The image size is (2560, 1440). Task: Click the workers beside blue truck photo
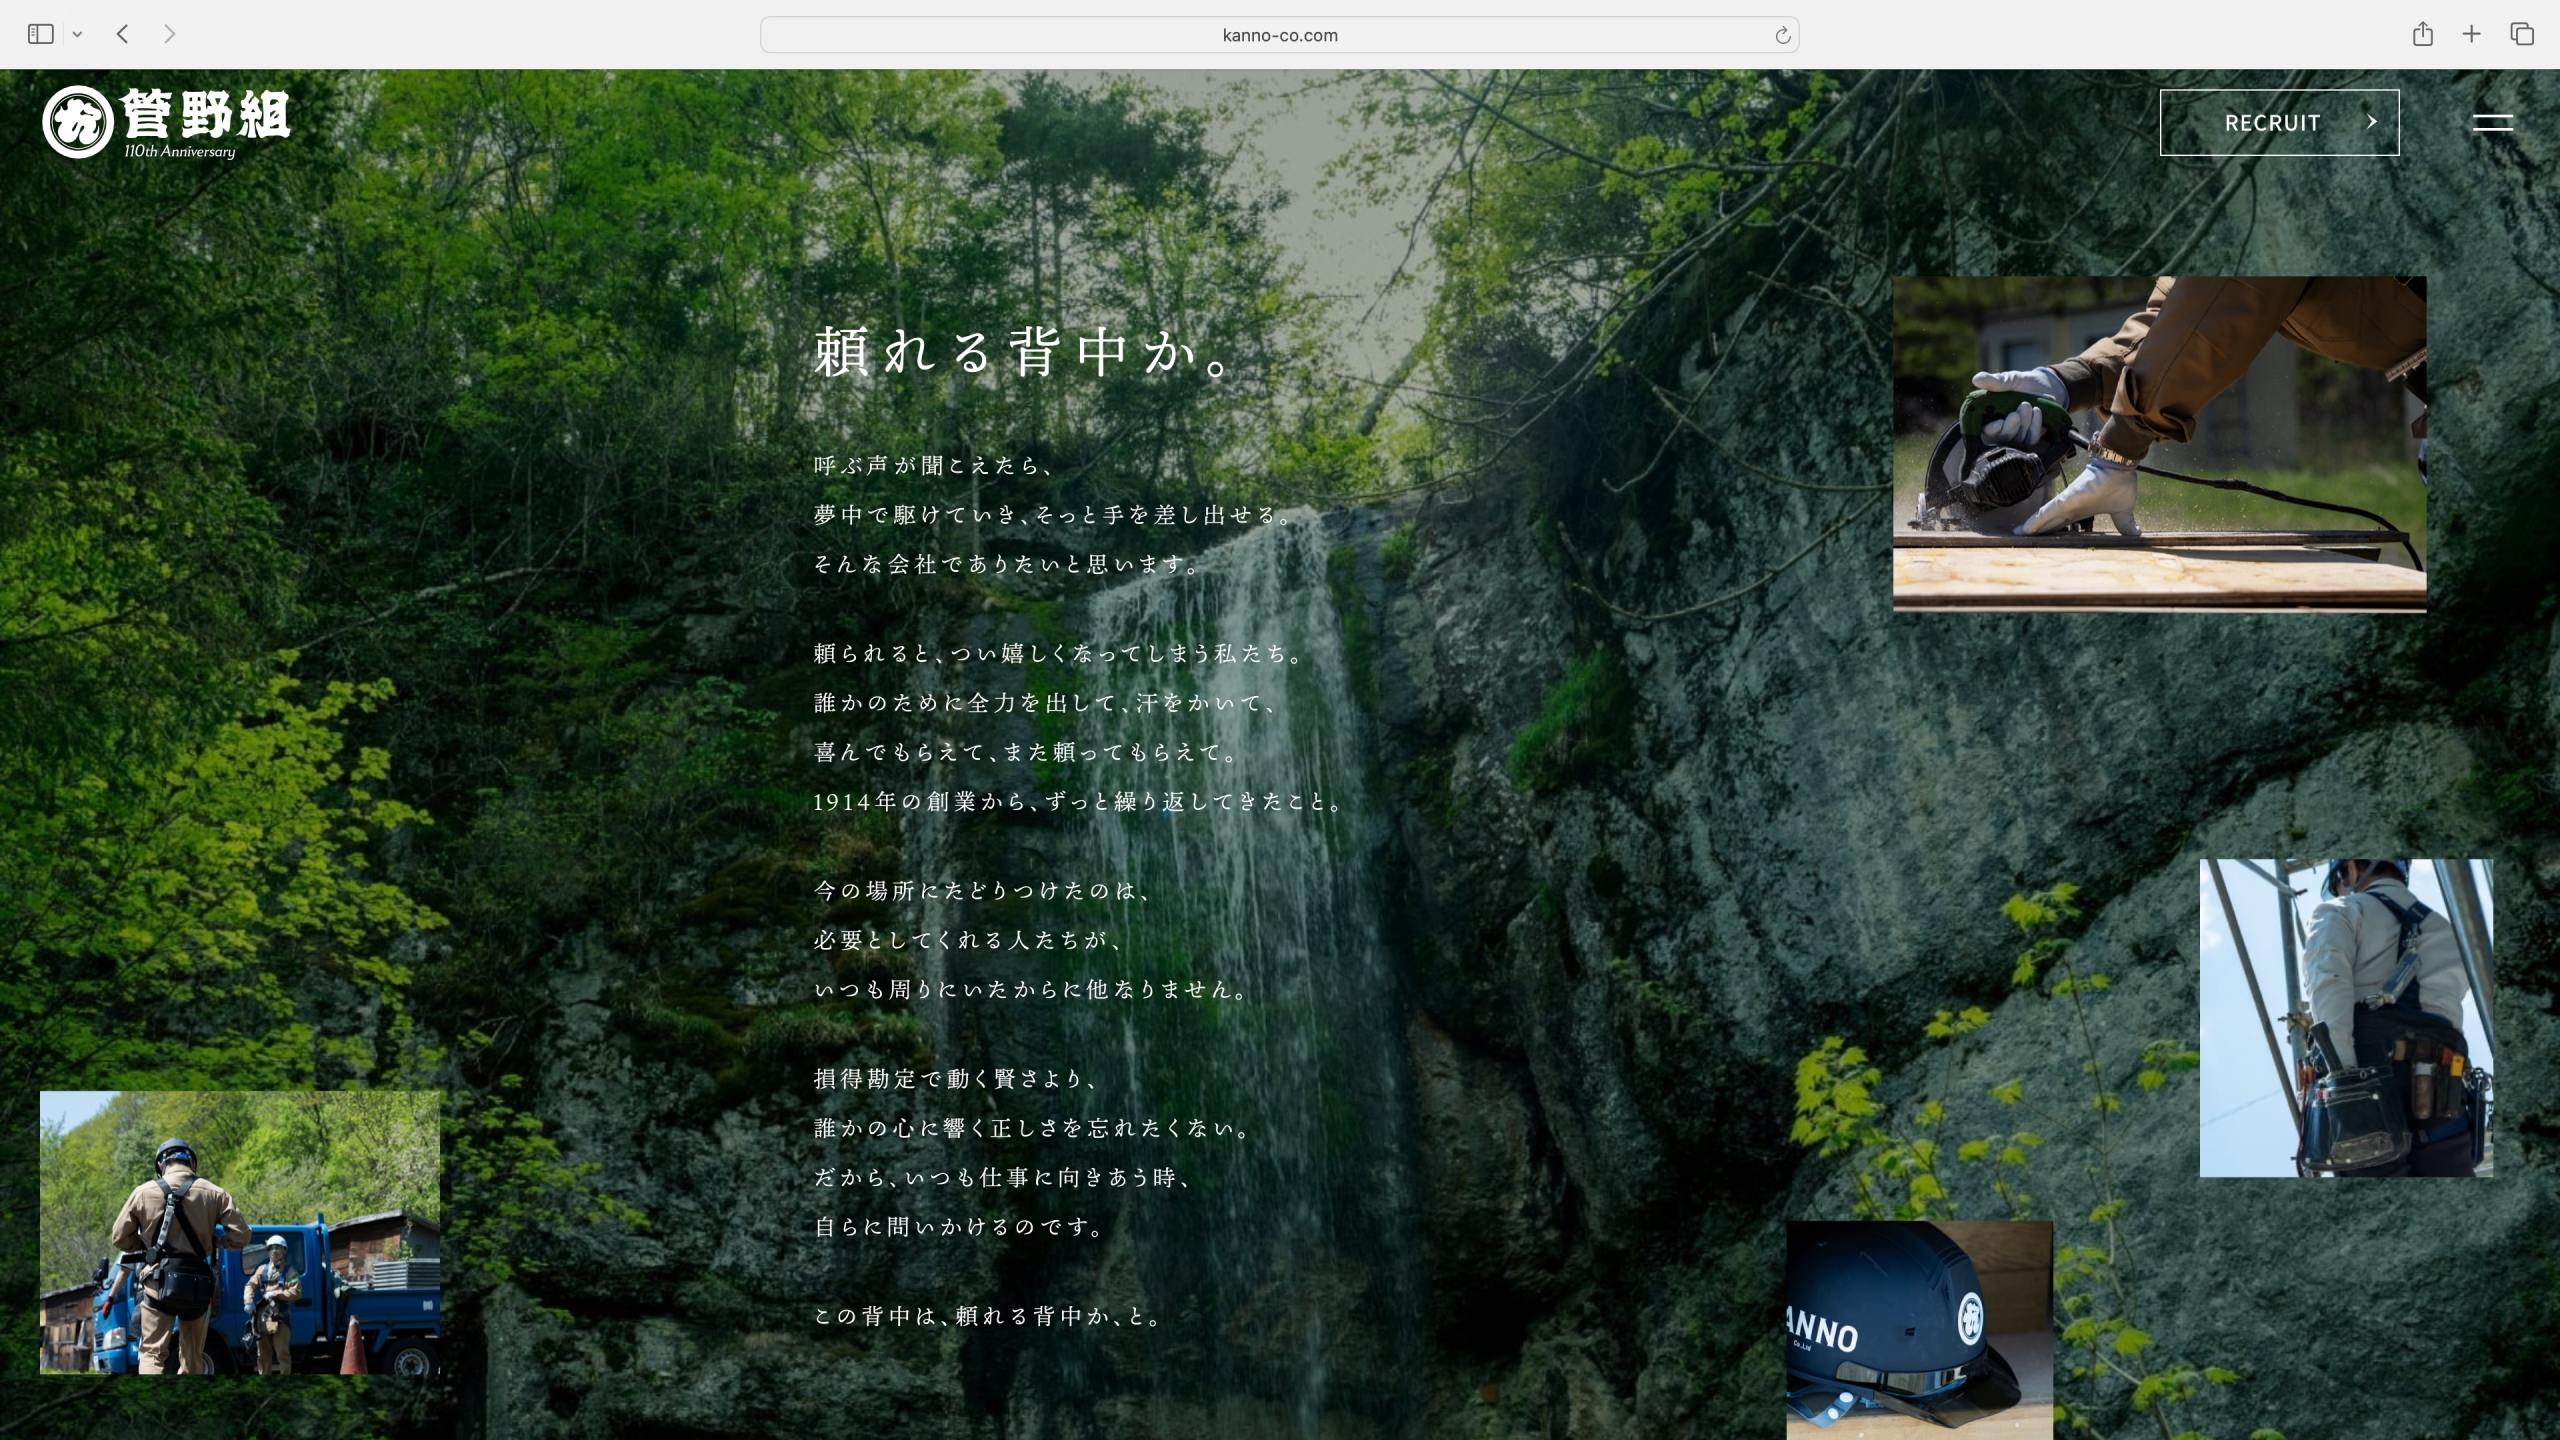coord(239,1232)
